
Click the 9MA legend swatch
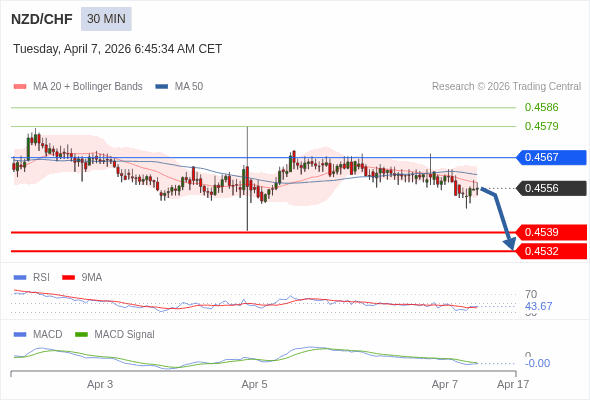tap(68, 278)
